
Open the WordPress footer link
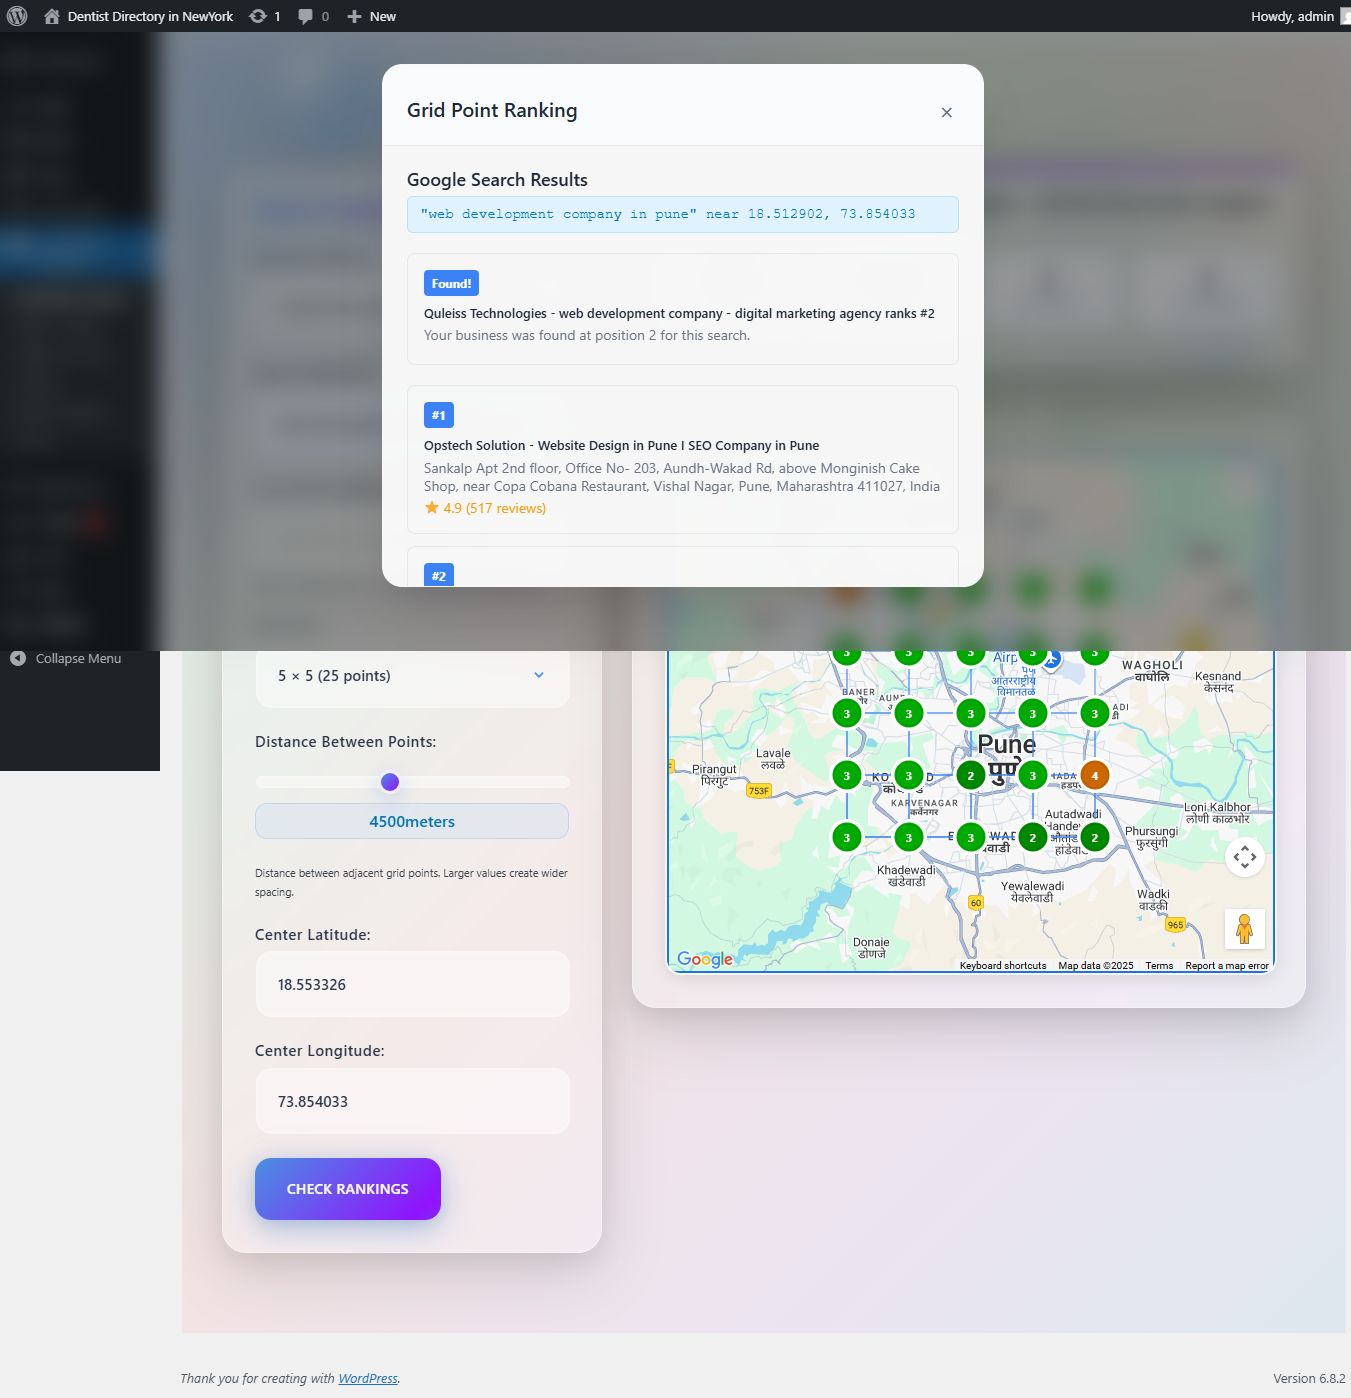point(368,1378)
